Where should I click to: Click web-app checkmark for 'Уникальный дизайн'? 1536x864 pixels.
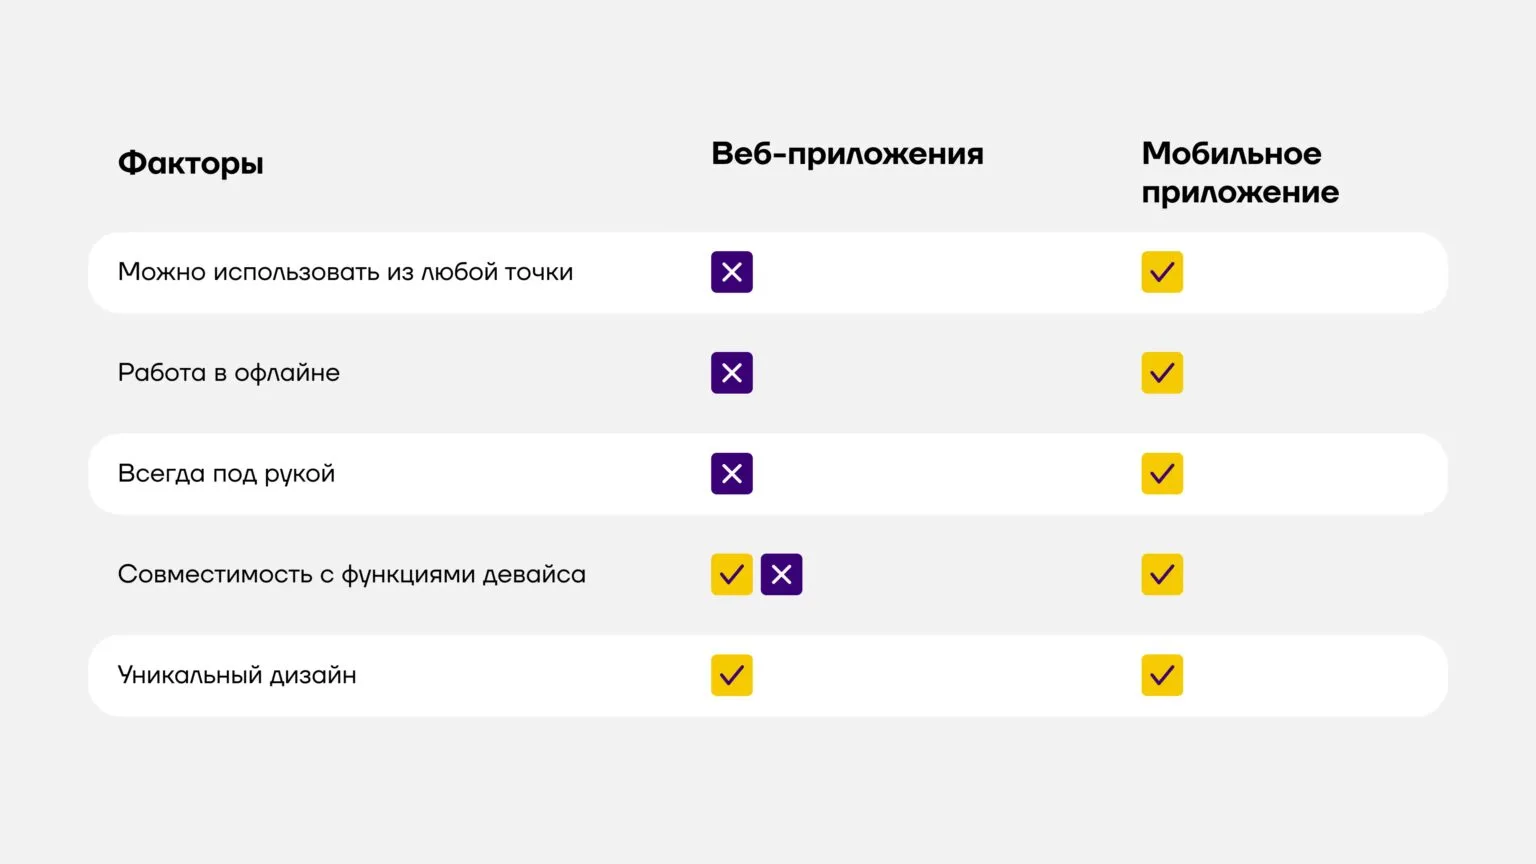click(732, 676)
